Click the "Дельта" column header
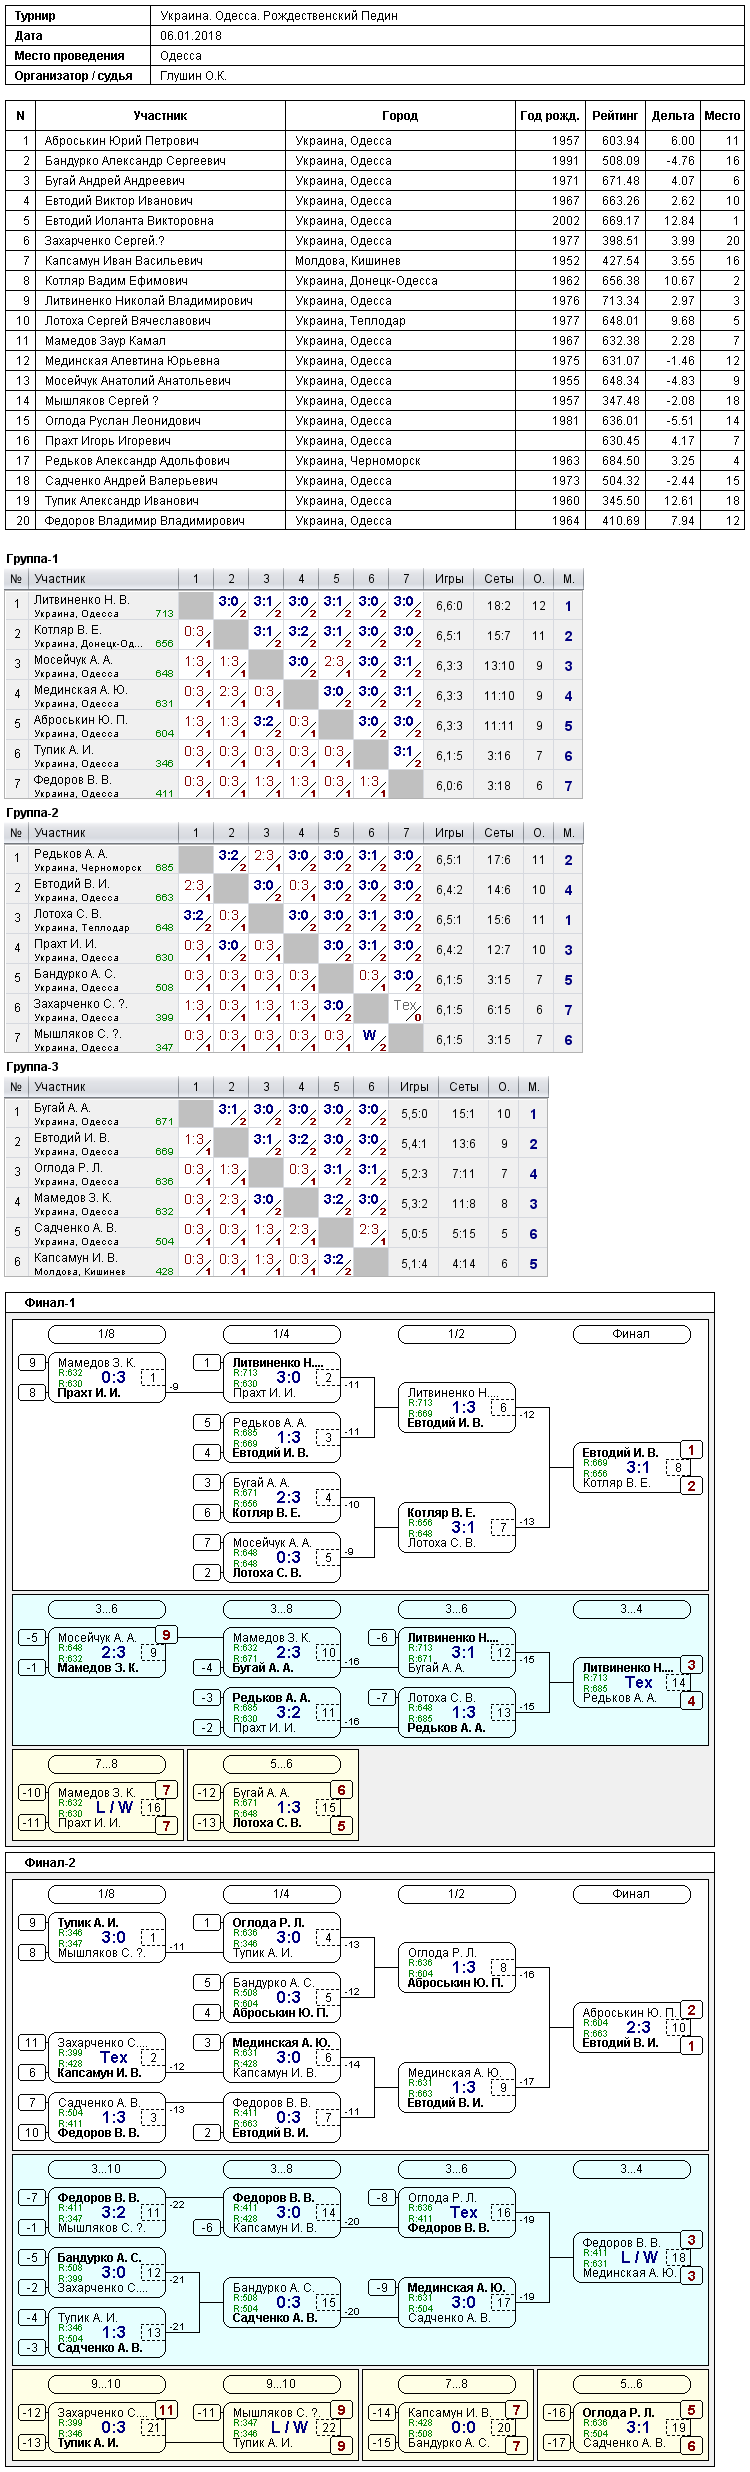Screen dimensions: 750x2472 [x=673, y=116]
